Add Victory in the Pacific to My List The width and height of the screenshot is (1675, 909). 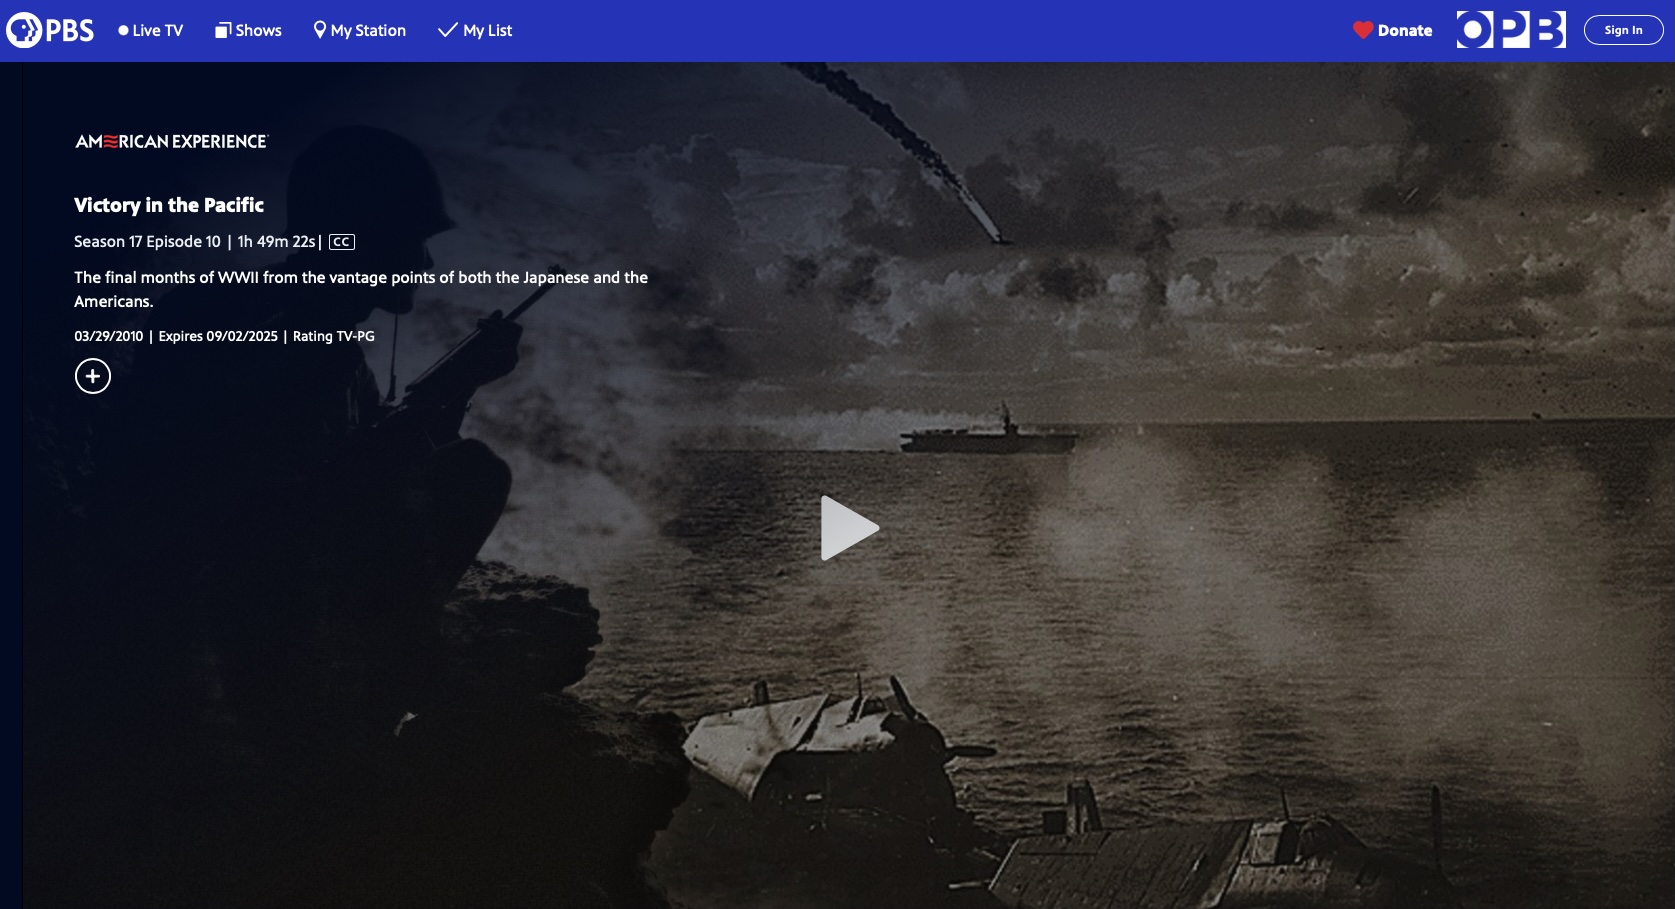click(93, 376)
